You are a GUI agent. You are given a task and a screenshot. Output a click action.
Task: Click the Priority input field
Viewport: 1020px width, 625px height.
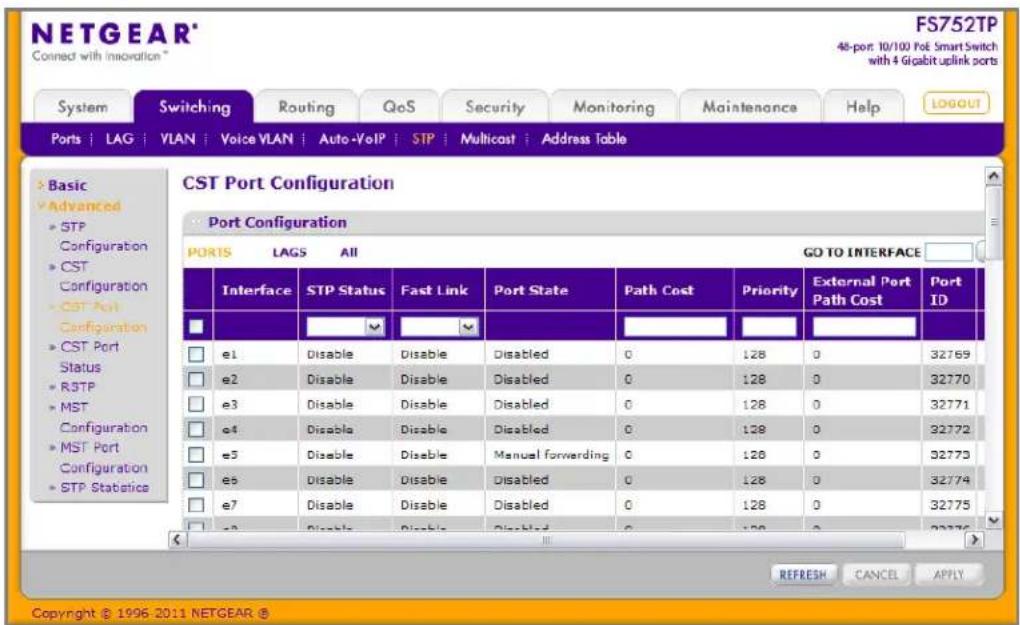pos(769,326)
